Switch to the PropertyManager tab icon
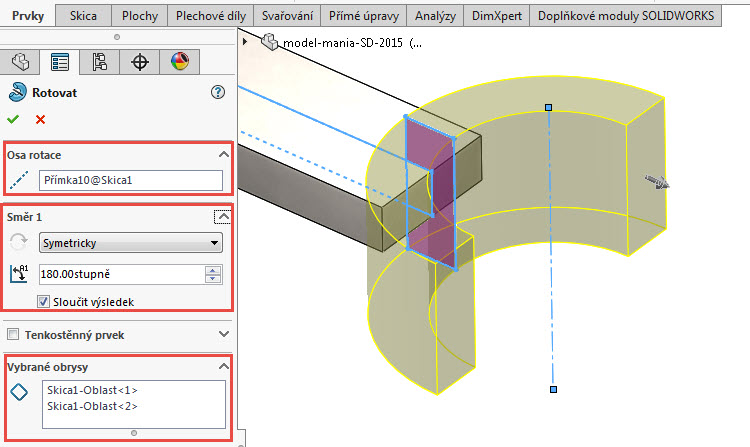Viewport: 750px width, 447px height. click(60, 62)
